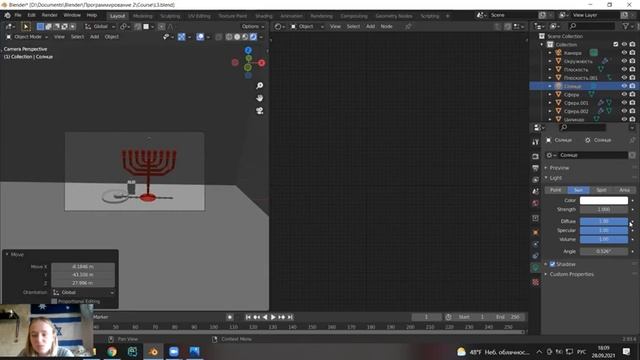Click the outliner filter funnel icon

point(626,26)
